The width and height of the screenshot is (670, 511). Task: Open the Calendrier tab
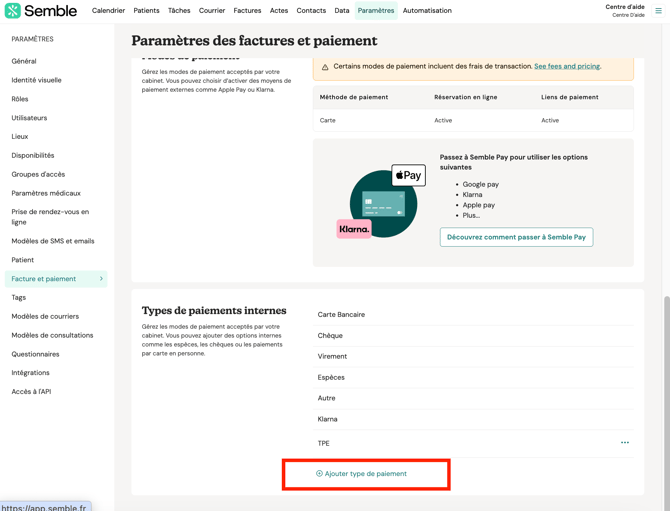[x=108, y=11]
